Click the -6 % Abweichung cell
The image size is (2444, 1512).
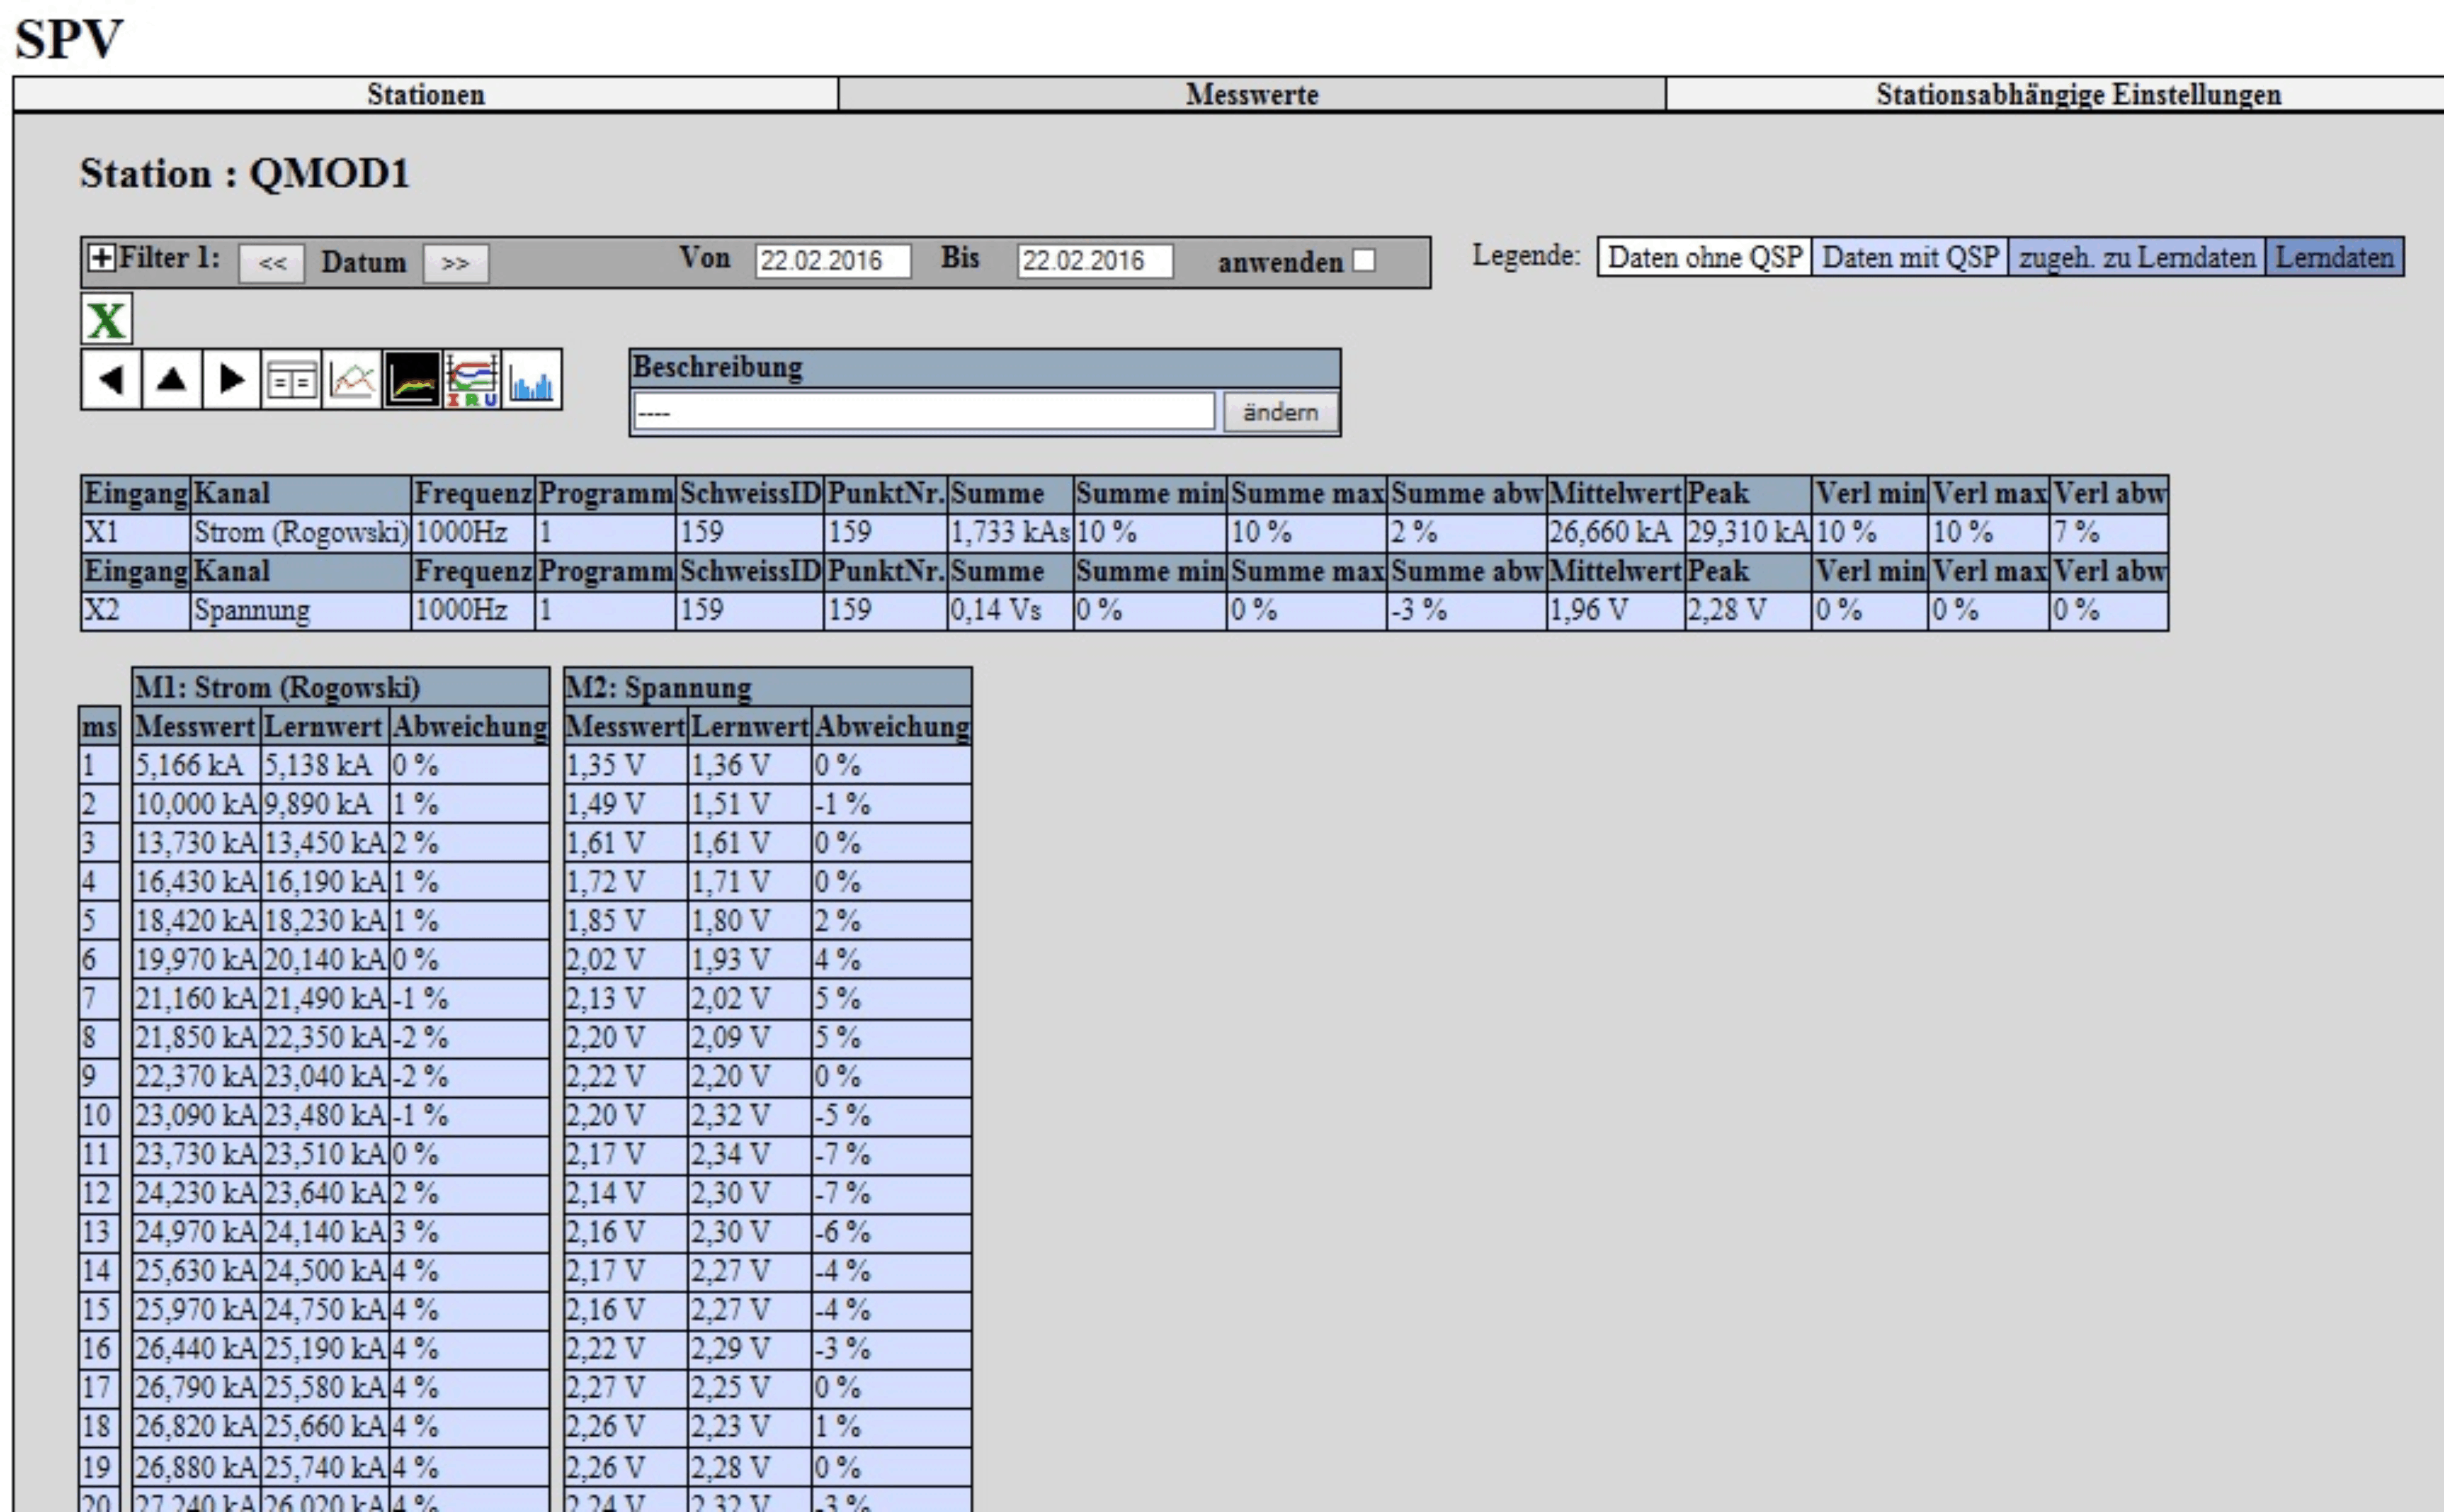(892, 1232)
